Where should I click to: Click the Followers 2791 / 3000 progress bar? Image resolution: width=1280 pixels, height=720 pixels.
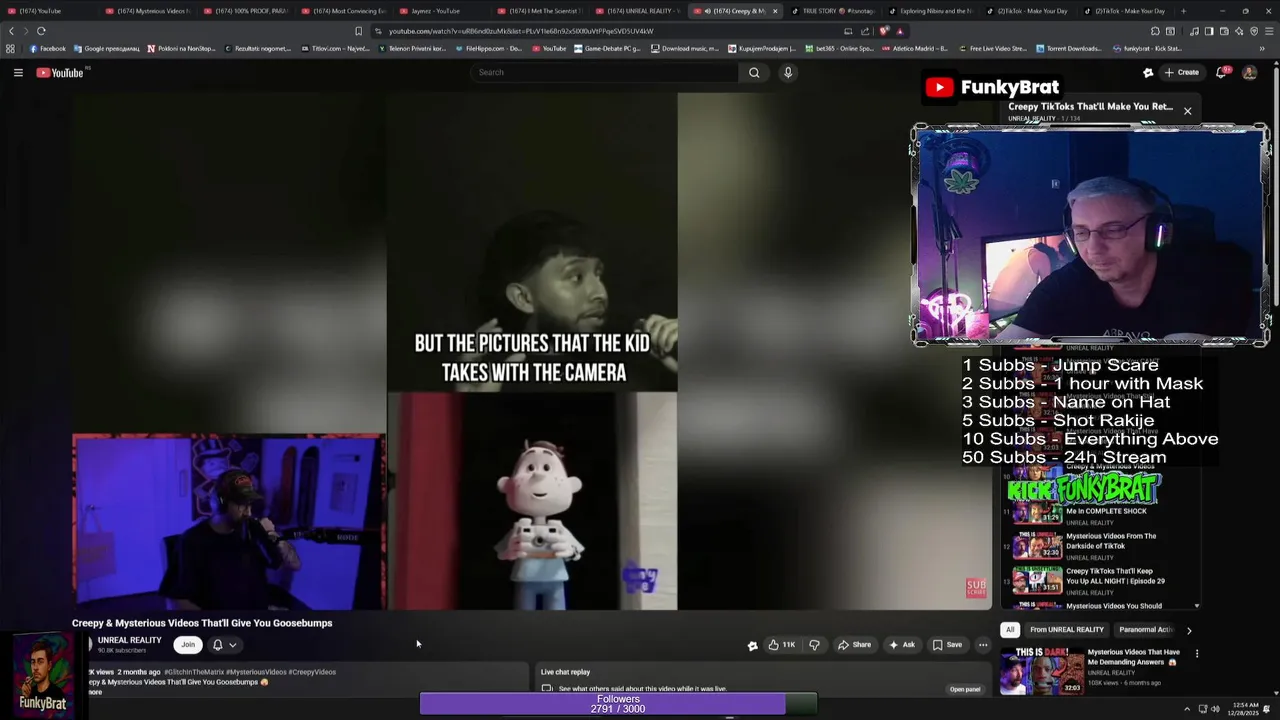[618, 704]
